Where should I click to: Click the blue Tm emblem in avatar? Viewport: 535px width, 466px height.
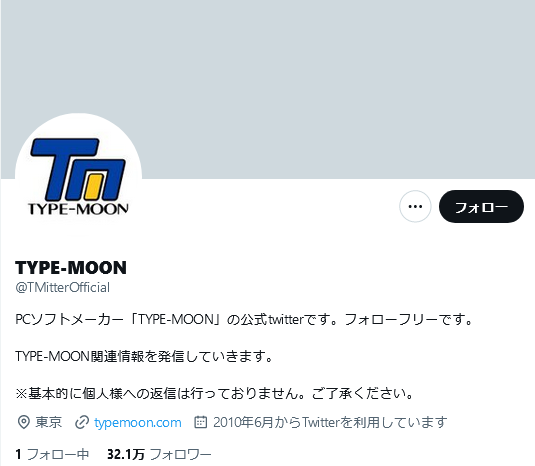click(x=78, y=169)
